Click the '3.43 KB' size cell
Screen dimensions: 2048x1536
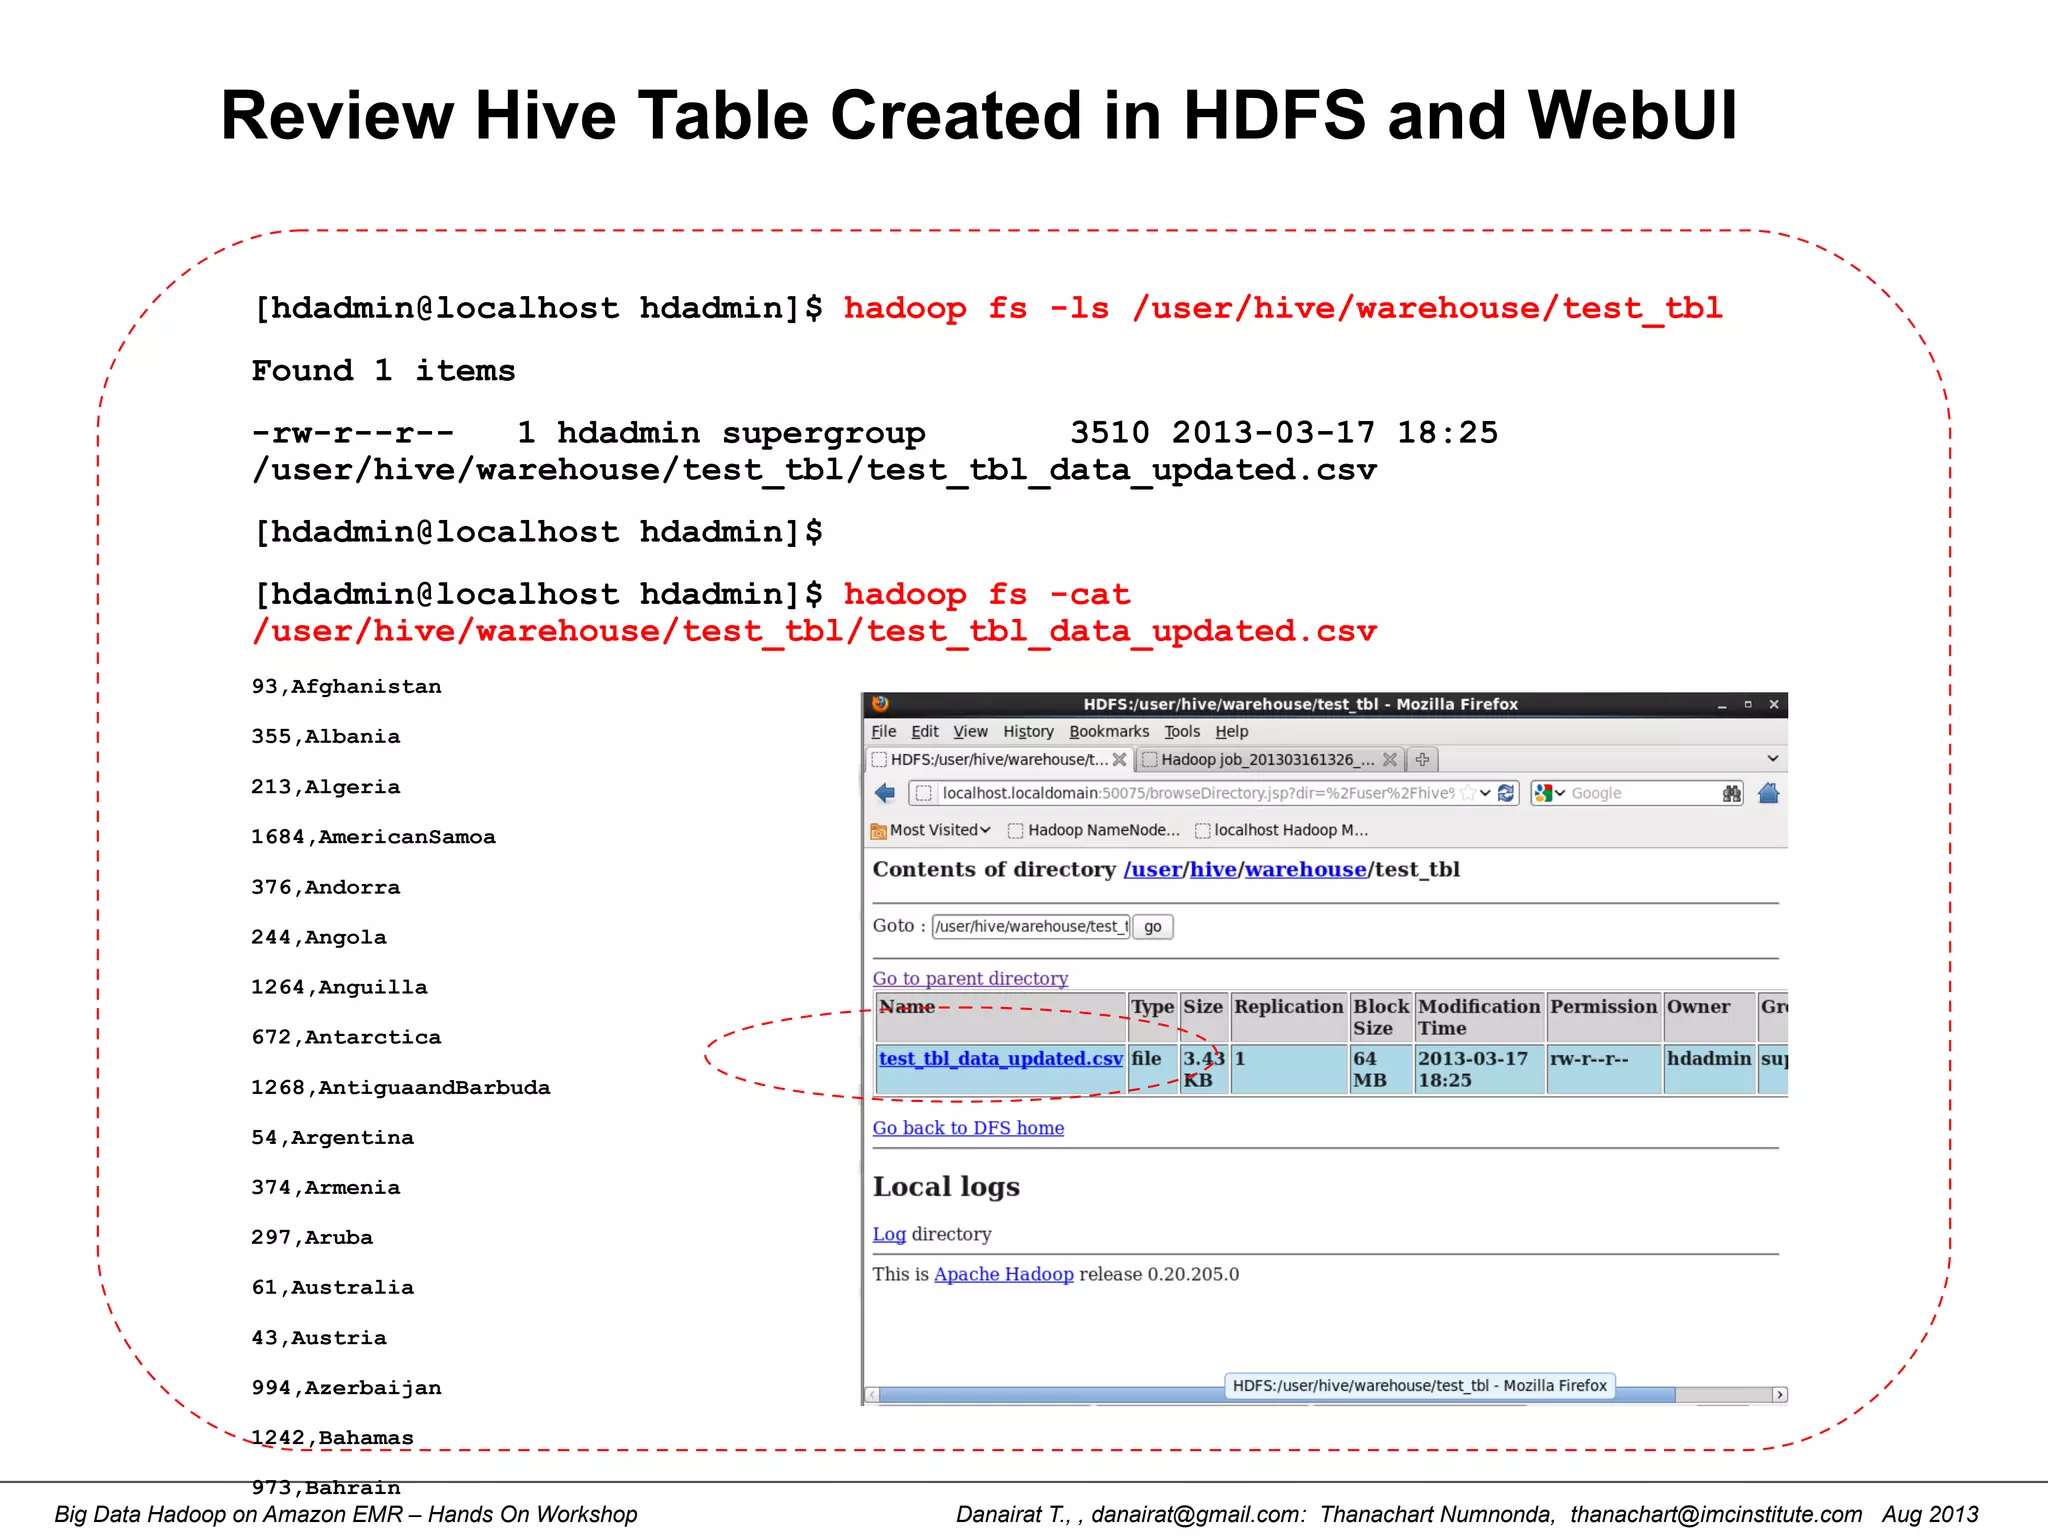point(1204,1069)
